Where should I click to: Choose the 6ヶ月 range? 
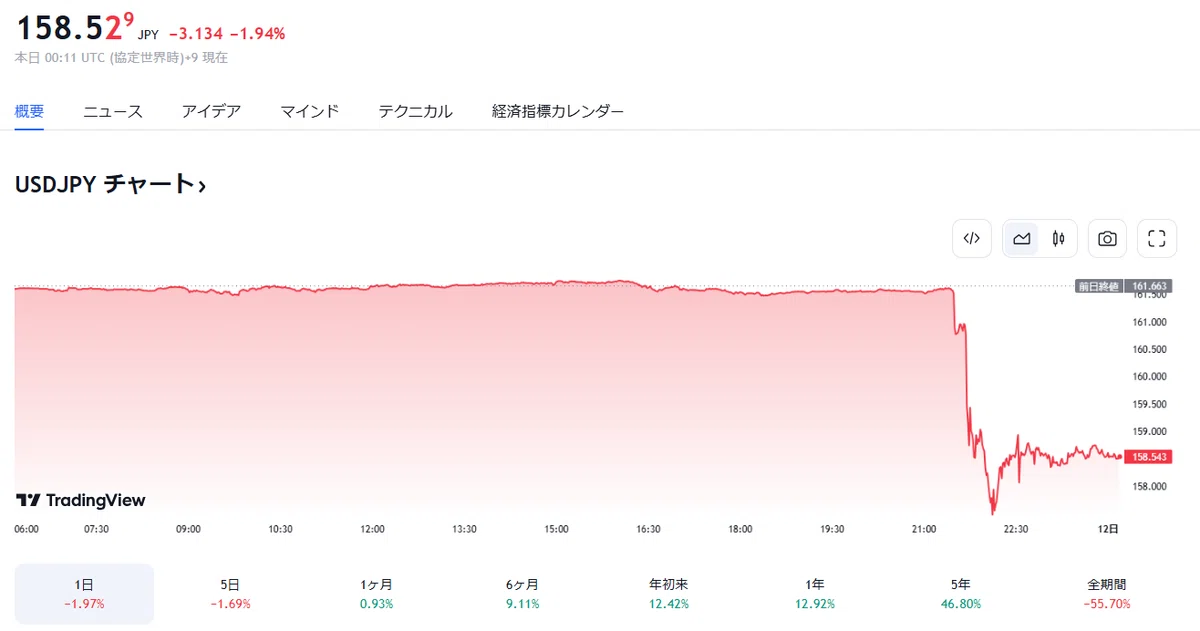pos(523,594)
